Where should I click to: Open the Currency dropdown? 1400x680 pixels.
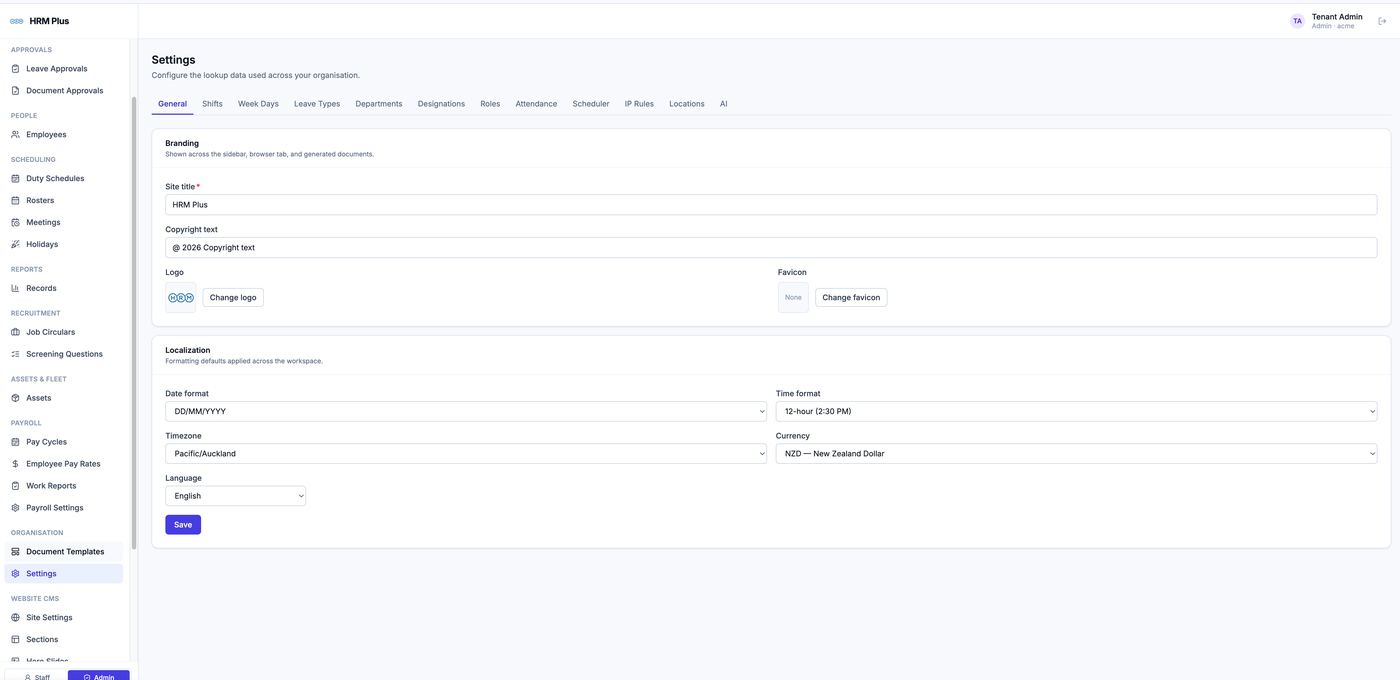(x=1076, y=454)
